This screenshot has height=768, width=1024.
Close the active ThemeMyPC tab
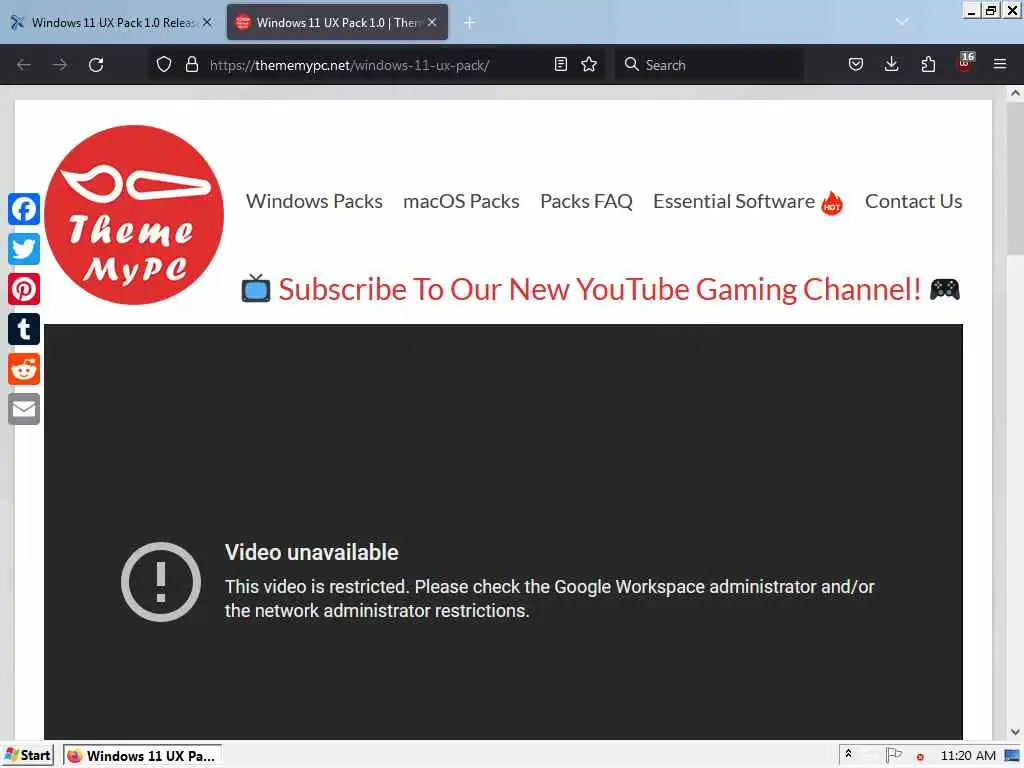(432, 22)
